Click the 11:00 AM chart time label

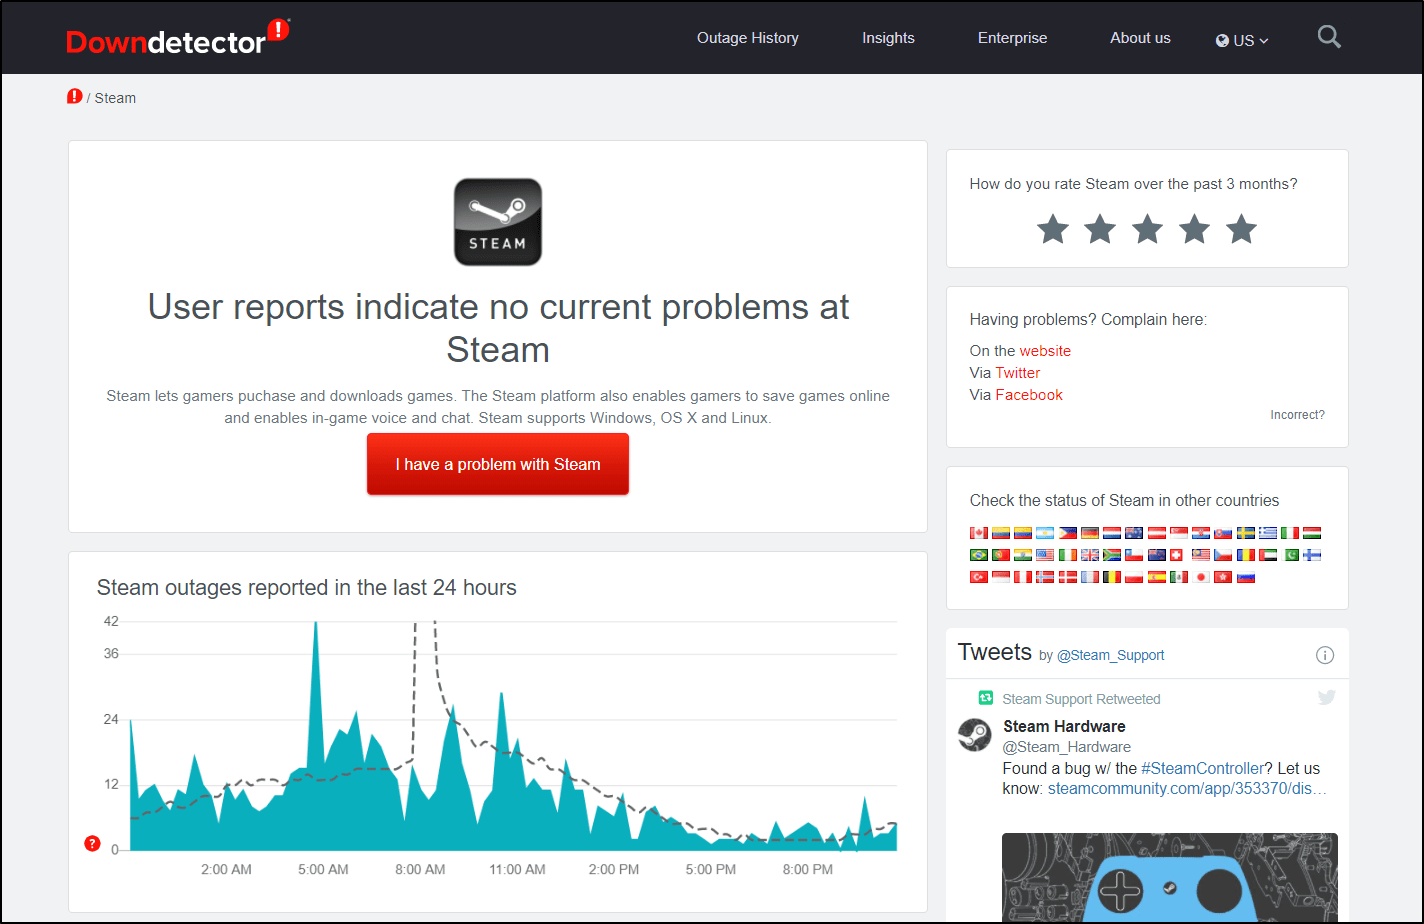click(517, 869)
